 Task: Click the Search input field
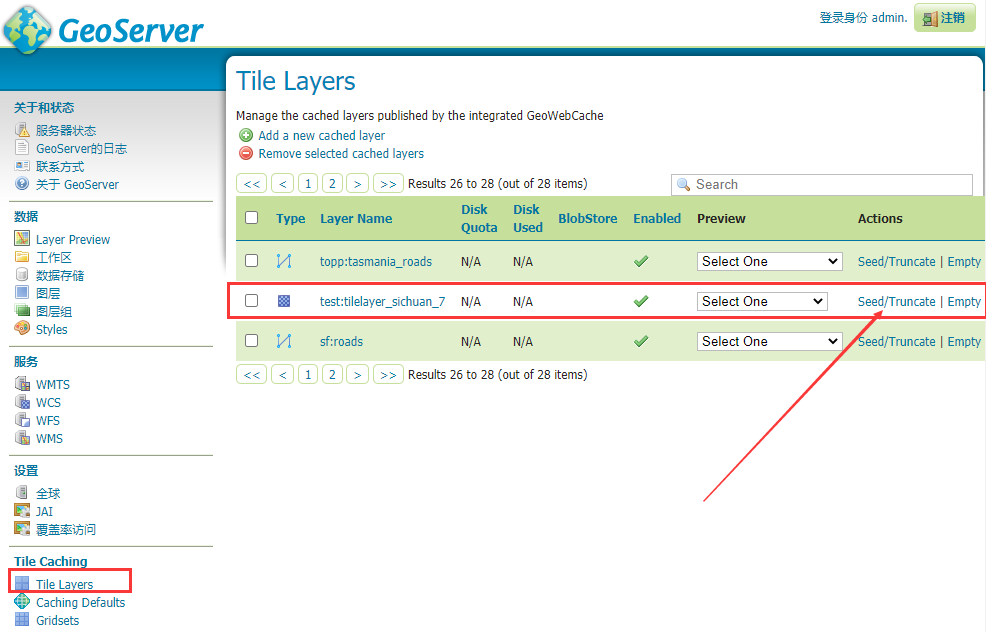point(822,184)
